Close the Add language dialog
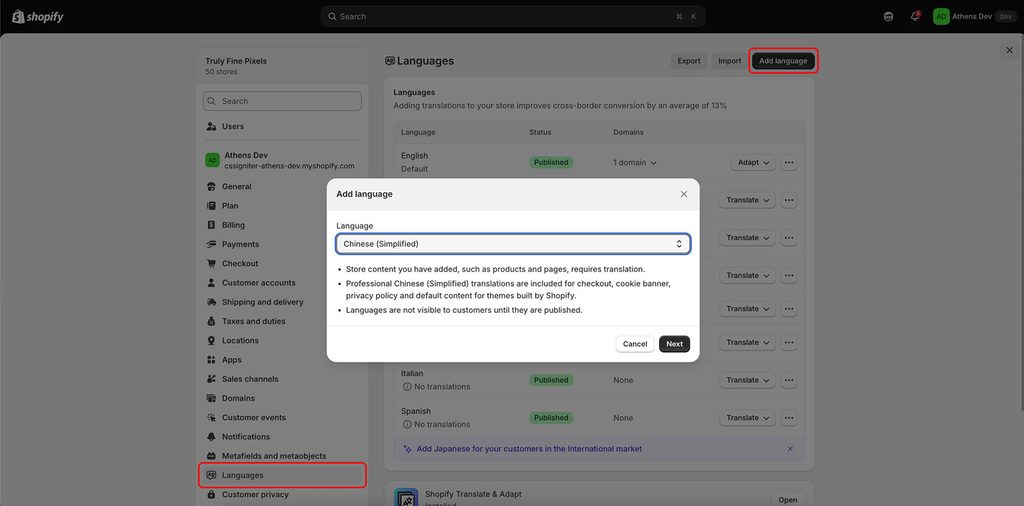Screen dimensions: 1024x506 click(684, 194)
